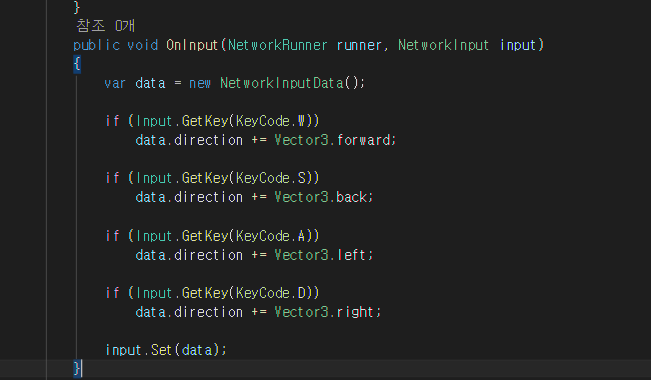Click the NetworkRunner parameter type

[278, 45]
